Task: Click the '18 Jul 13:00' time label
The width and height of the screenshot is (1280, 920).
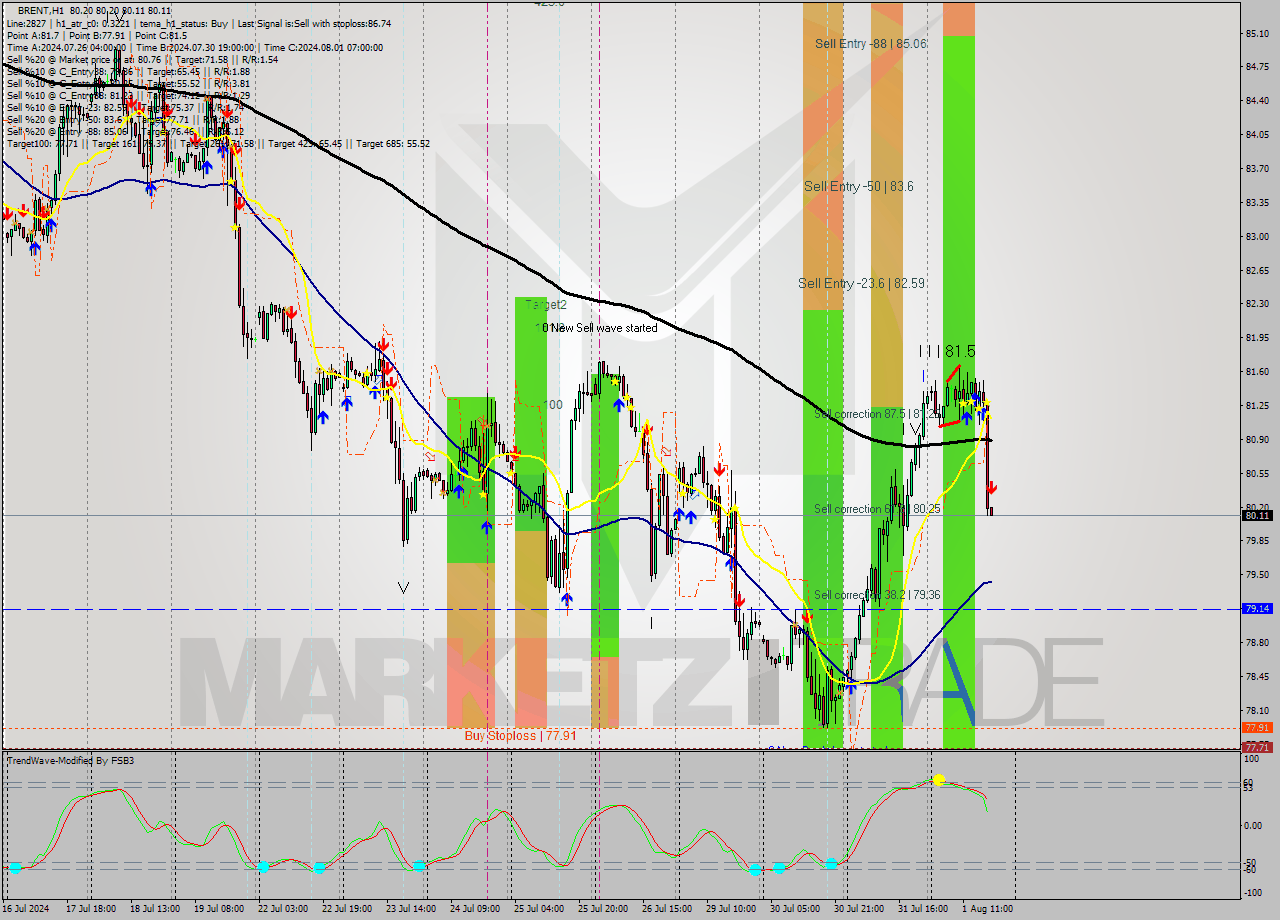Action: 156,909
